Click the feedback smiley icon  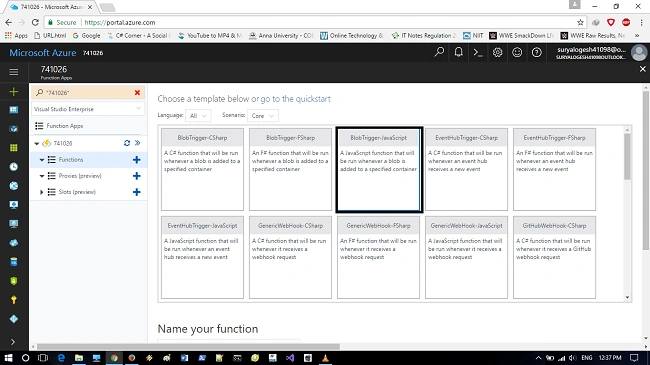click(x=517, y=53)
